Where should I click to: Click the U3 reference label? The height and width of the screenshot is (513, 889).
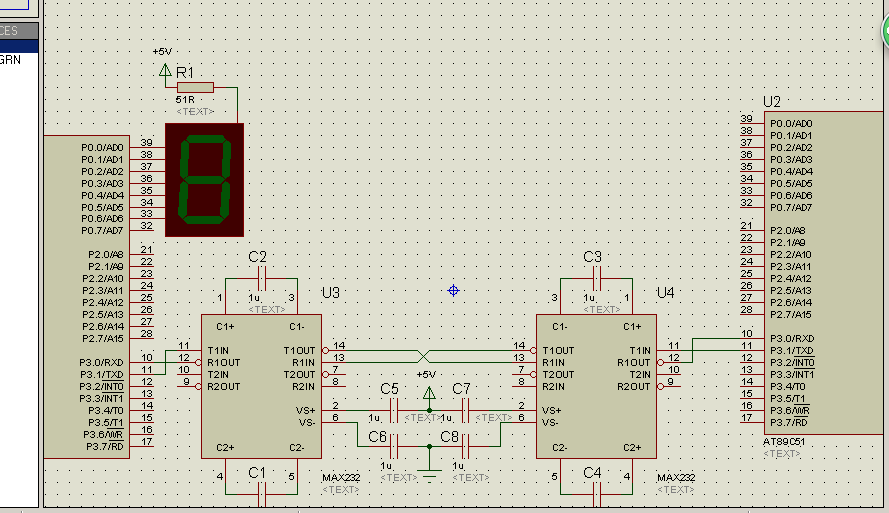tap(331, 292)
